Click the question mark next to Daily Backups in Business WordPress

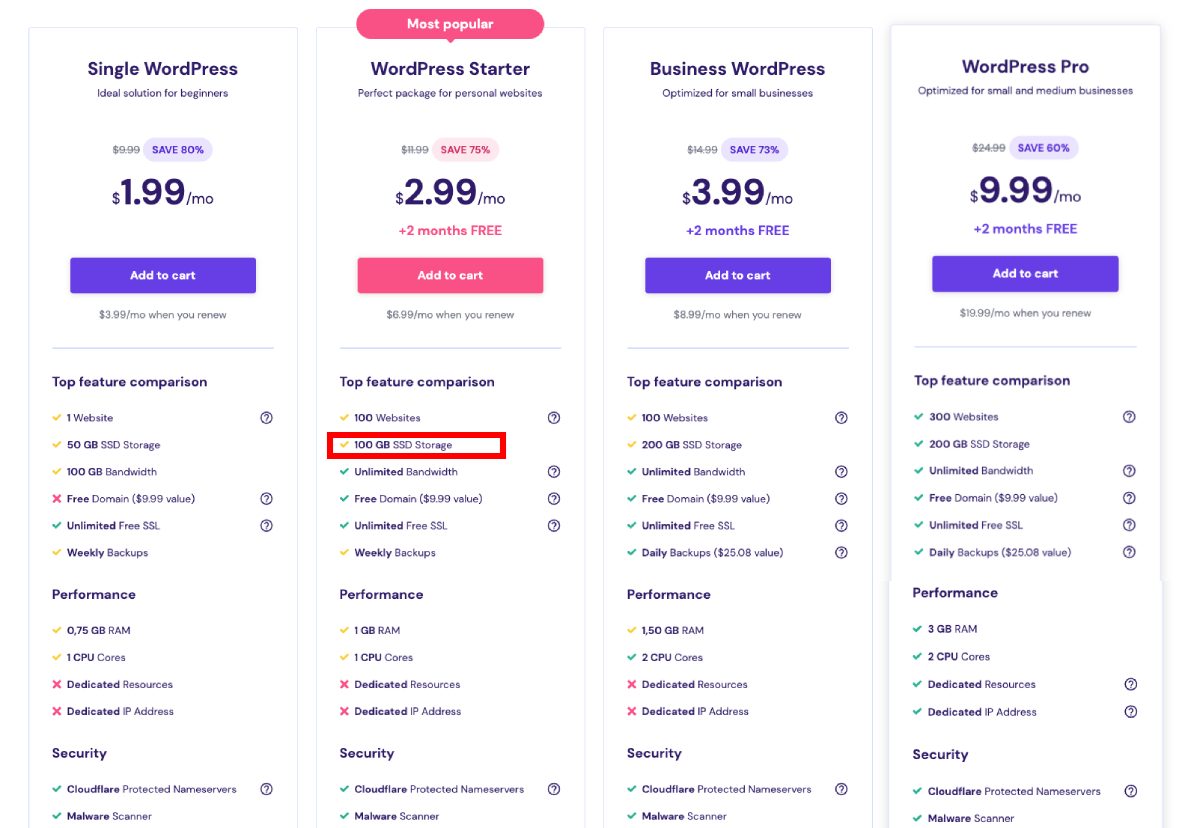tap(841, 552)
